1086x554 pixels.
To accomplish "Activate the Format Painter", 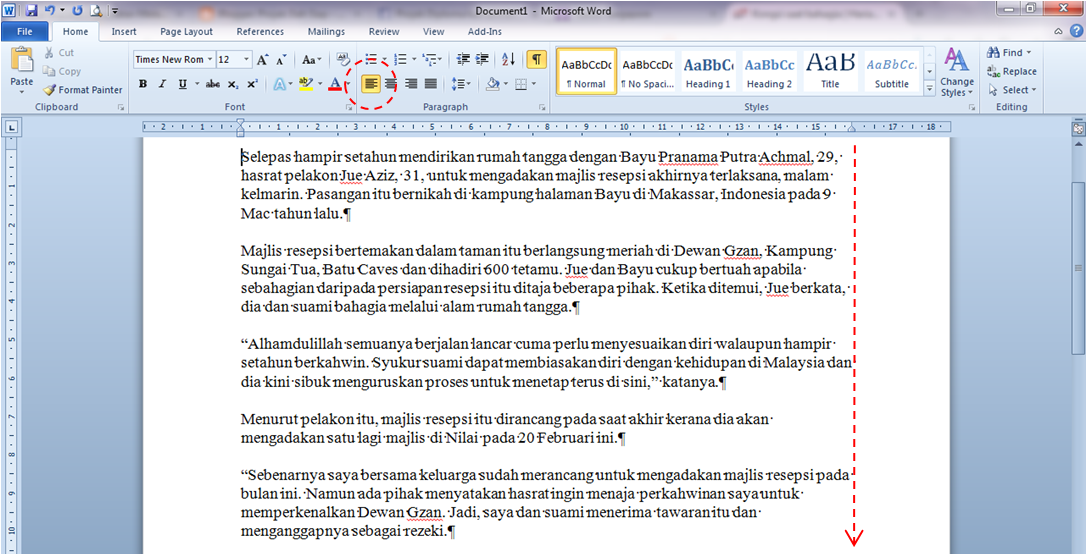I will 82,90.
